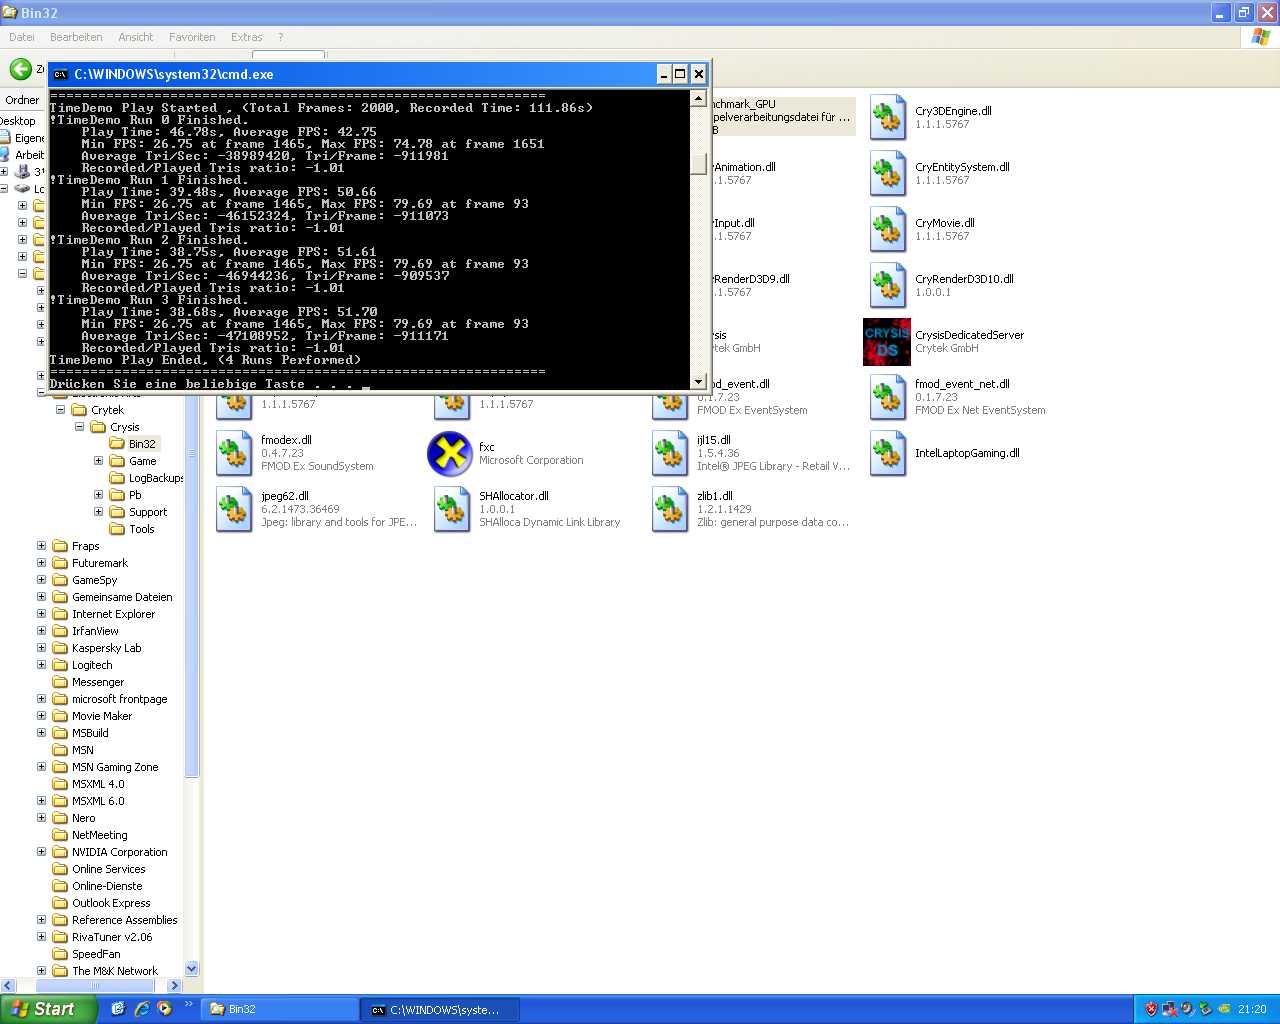The width and height of the screenshot is (1280, 1024).
Task: Open the Cry3DEngine.dll file icon
Action: point(888,118)
